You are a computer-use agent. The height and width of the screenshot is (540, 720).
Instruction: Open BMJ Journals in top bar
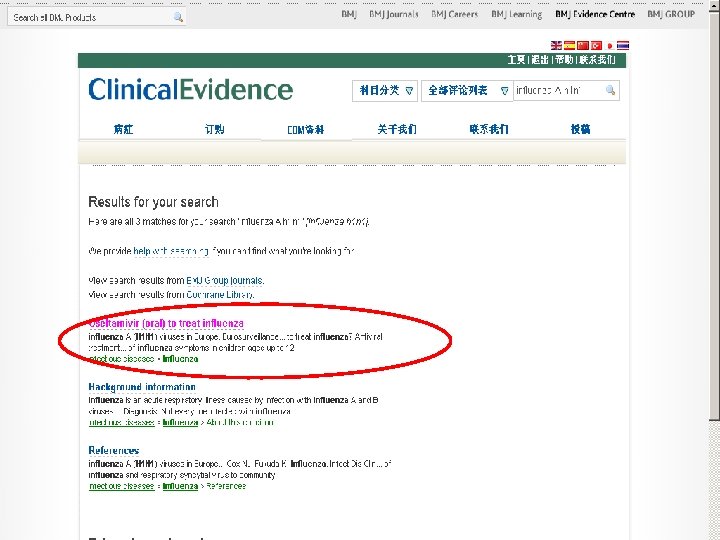tap(394, 14)
